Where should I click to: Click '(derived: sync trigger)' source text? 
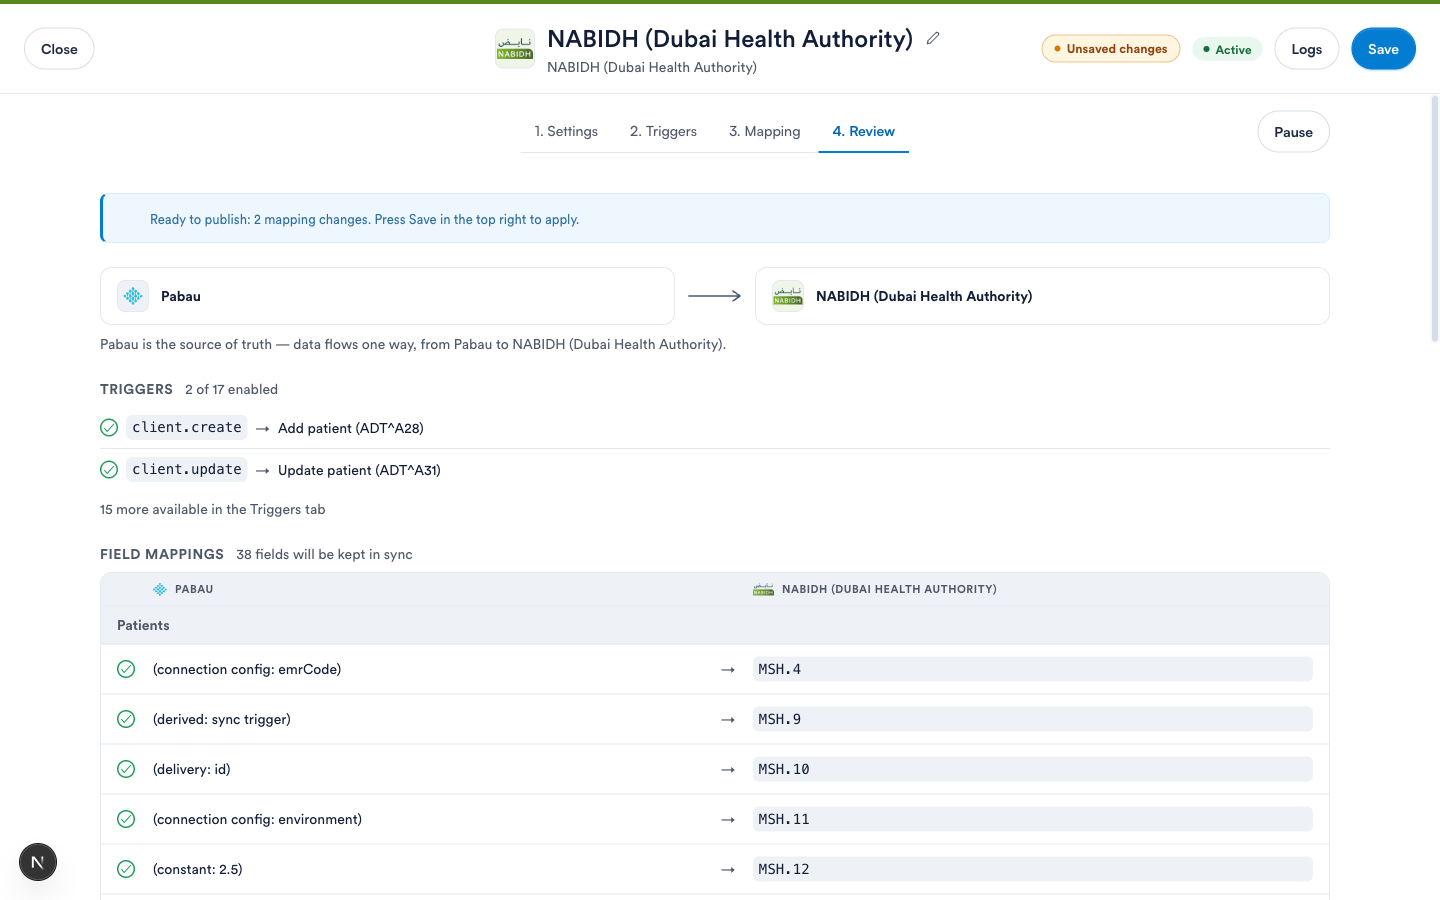pyautogui.click(x=222, y=719)
